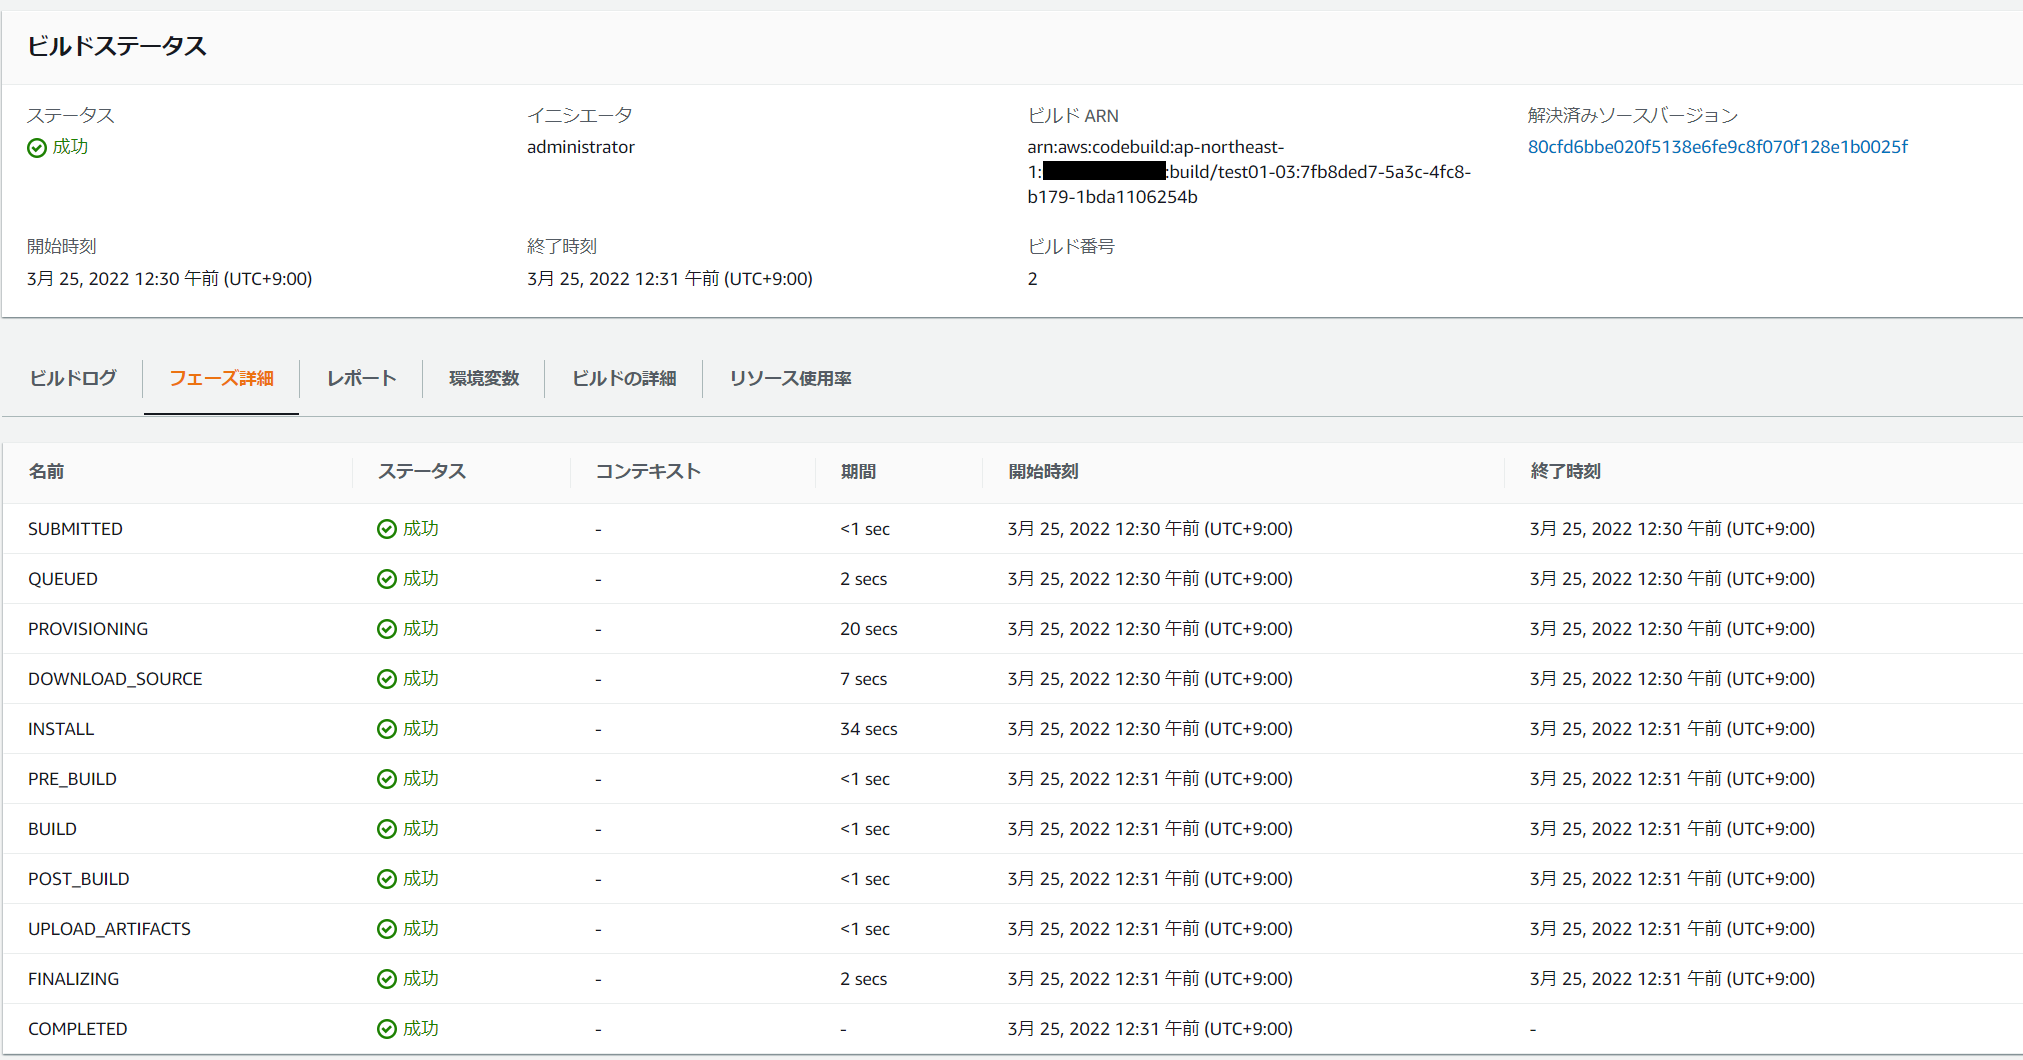Click the success icon beside FINALIZING

[x=386, y=978]
